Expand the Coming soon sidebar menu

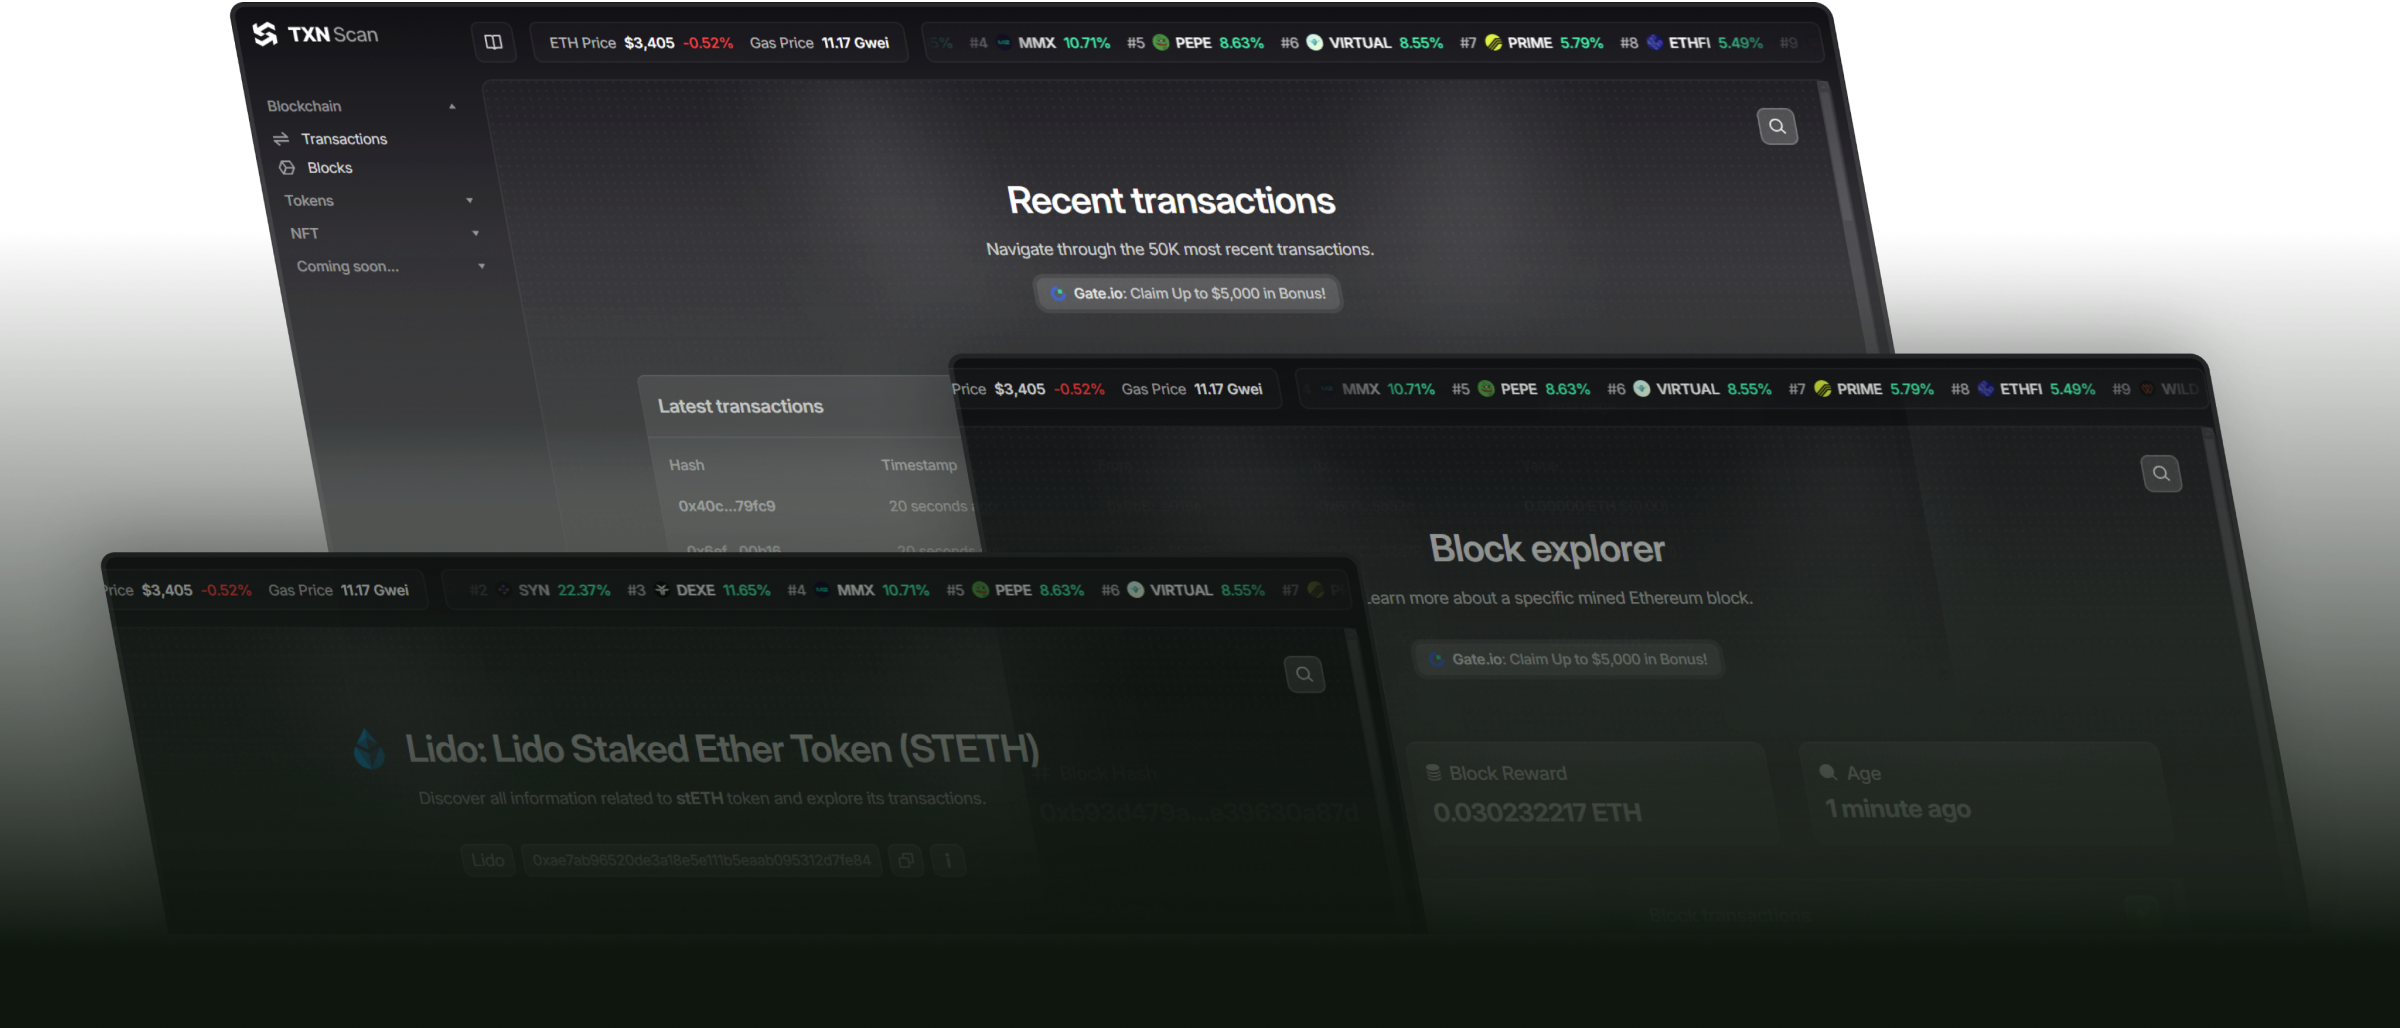[481, 267]
